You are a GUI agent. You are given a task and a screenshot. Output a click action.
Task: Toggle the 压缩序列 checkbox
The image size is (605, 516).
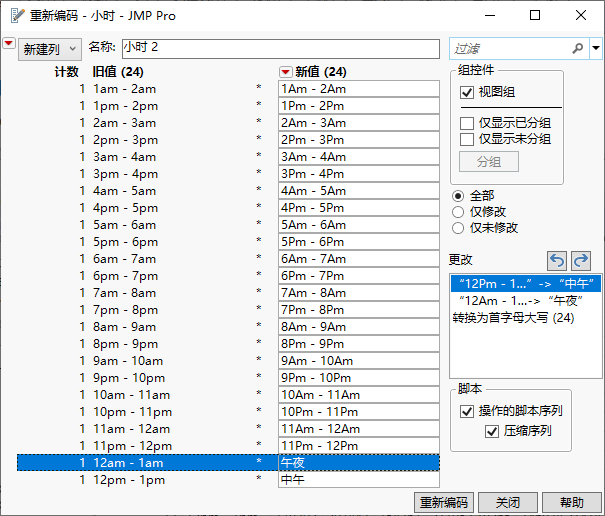492,431
